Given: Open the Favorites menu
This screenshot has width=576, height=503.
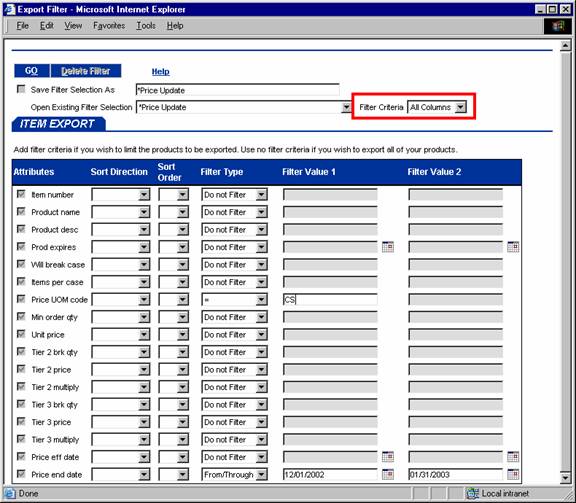Looking at the screenshot, I should [x=109, y=26].
